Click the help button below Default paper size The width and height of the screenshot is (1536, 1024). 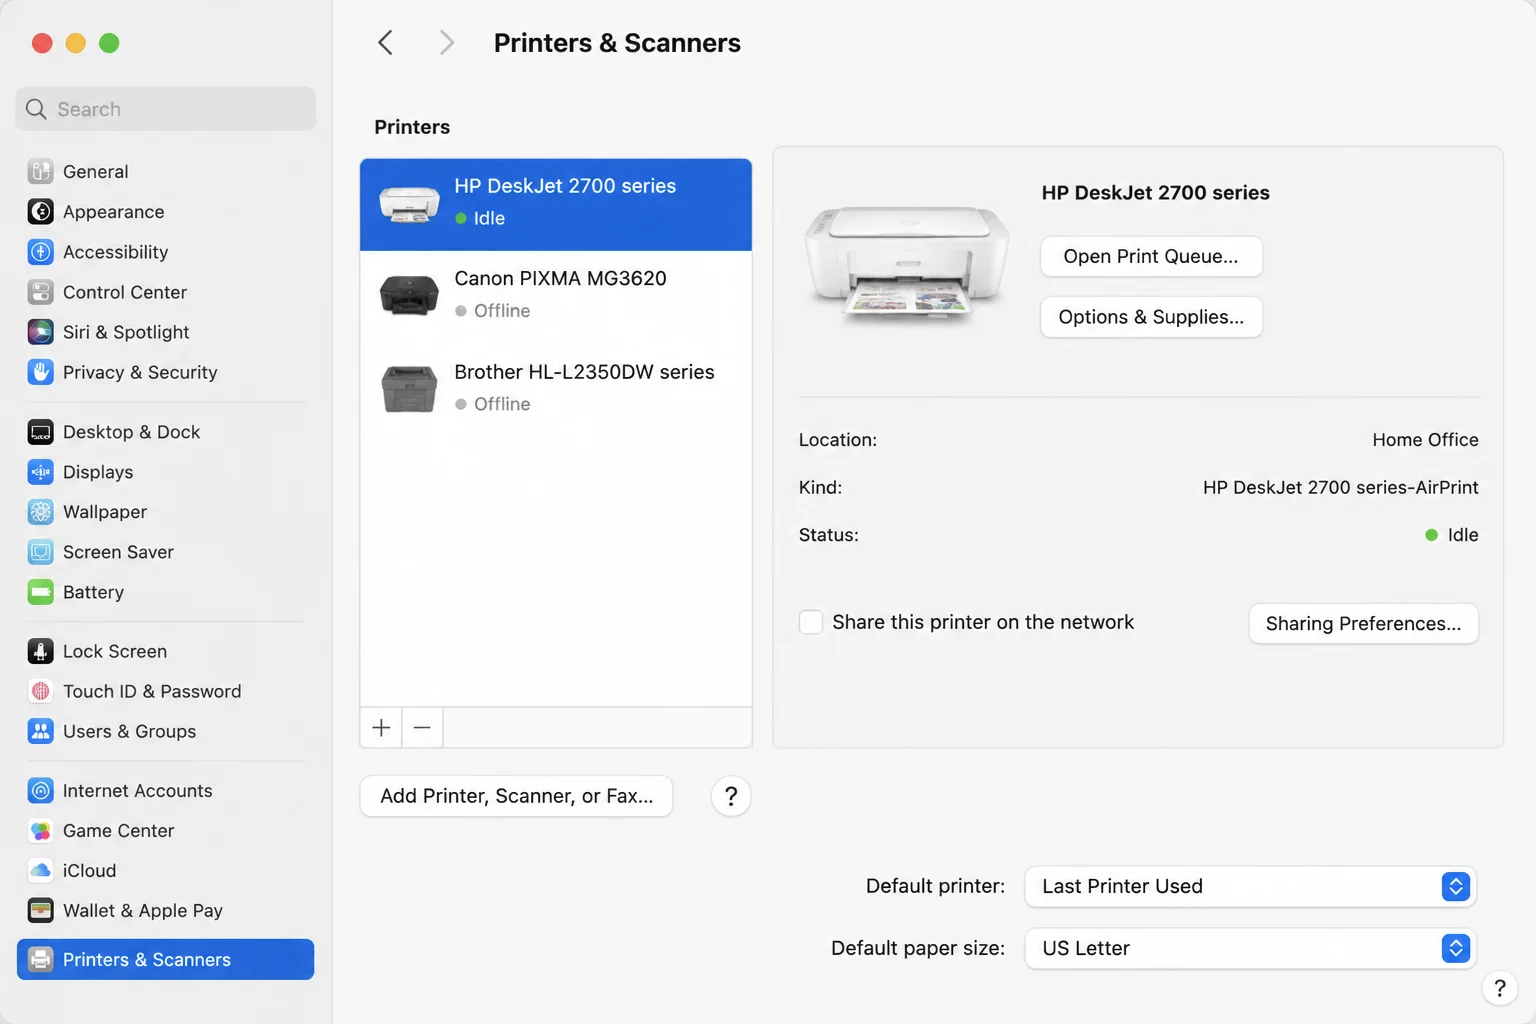[x=1499, y=988]
